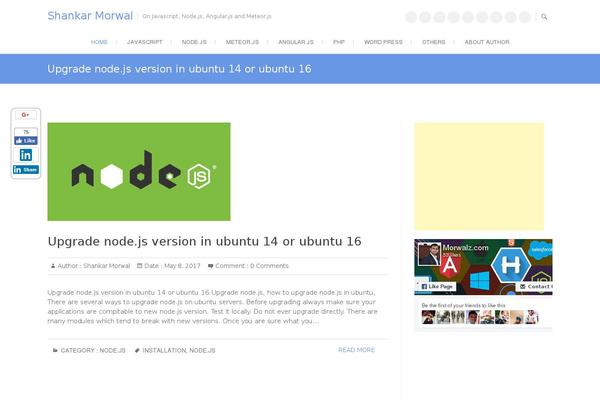Click the node.js featured image

139,171
